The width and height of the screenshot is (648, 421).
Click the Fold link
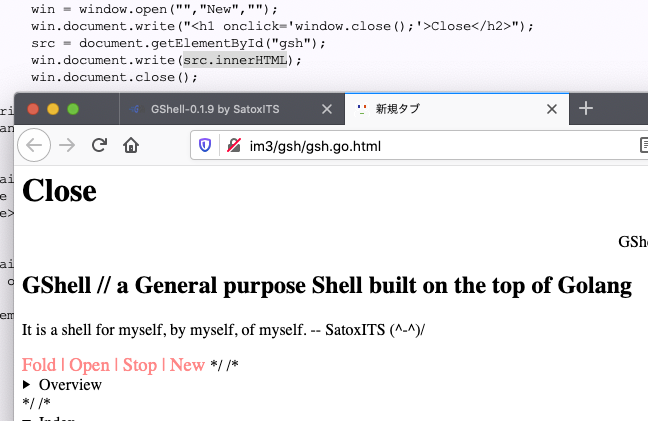[x=39, y=364]
